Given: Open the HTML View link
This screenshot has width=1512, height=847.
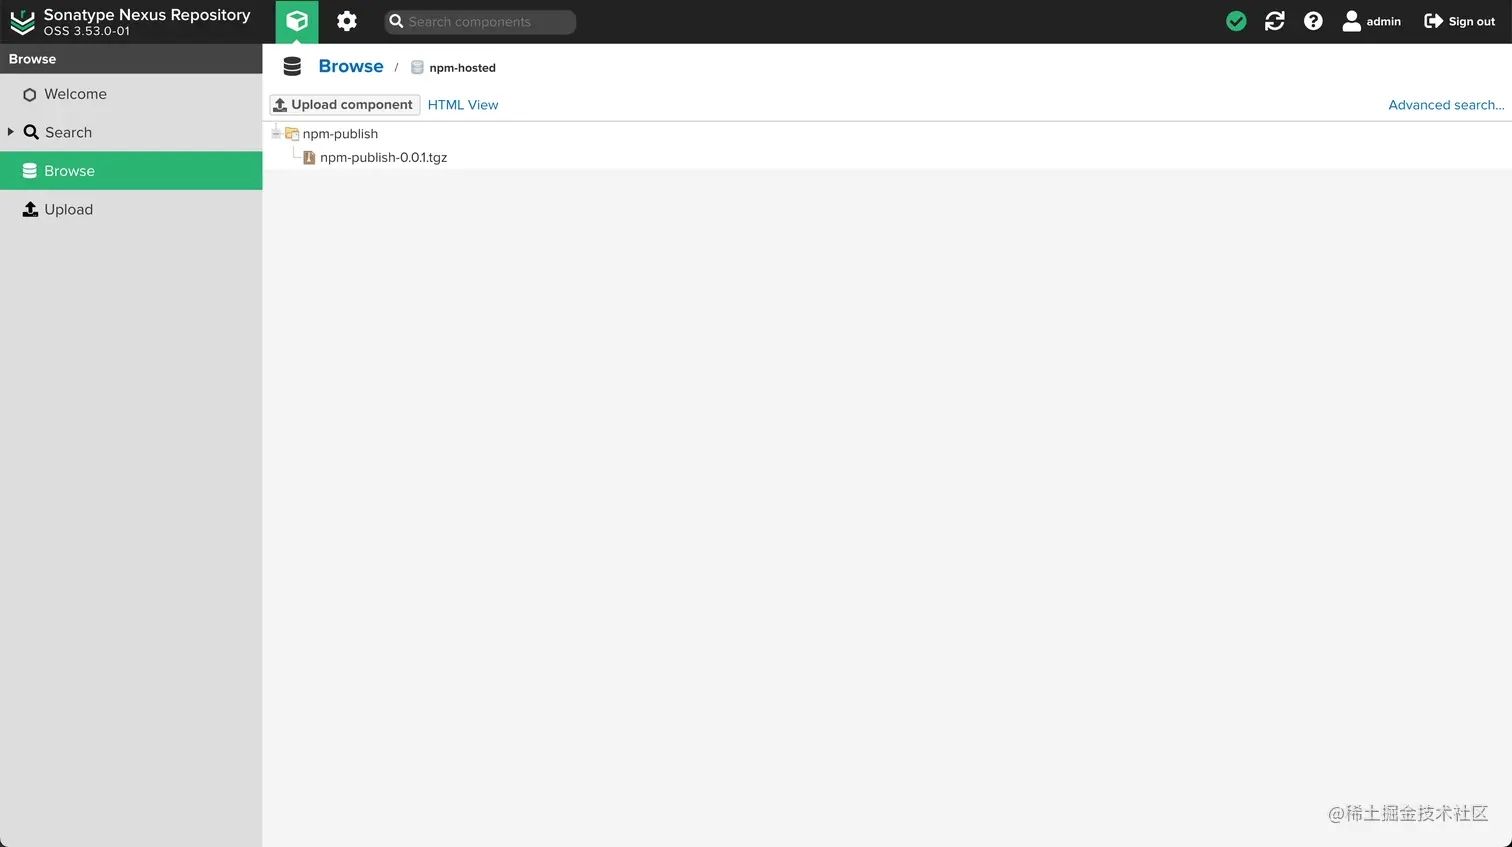Looking at the screenshot, I should click(463, 105).
